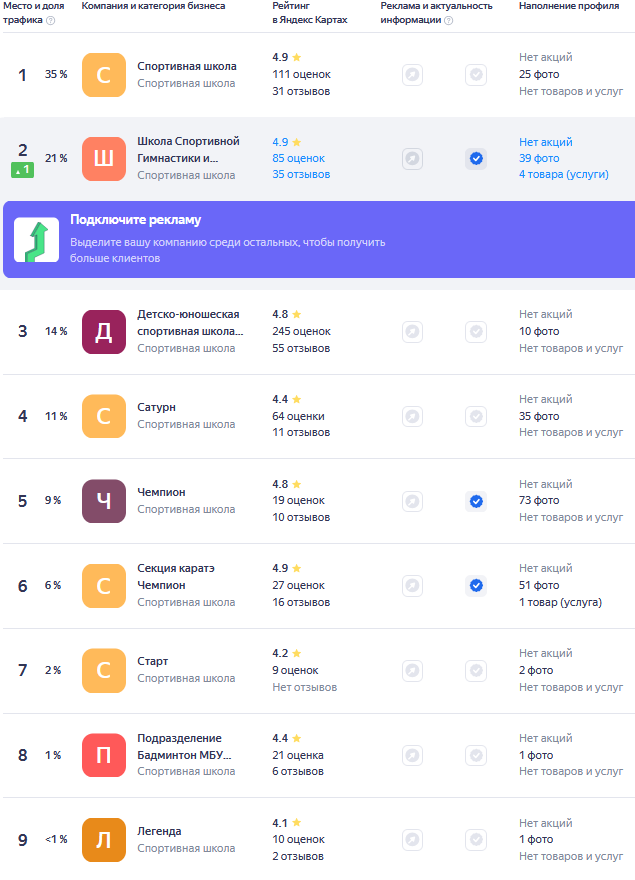Image resolution: width=635 pixels, height=880 pixels.
Task: Click the '21 оценка' text
Action: 298,755
